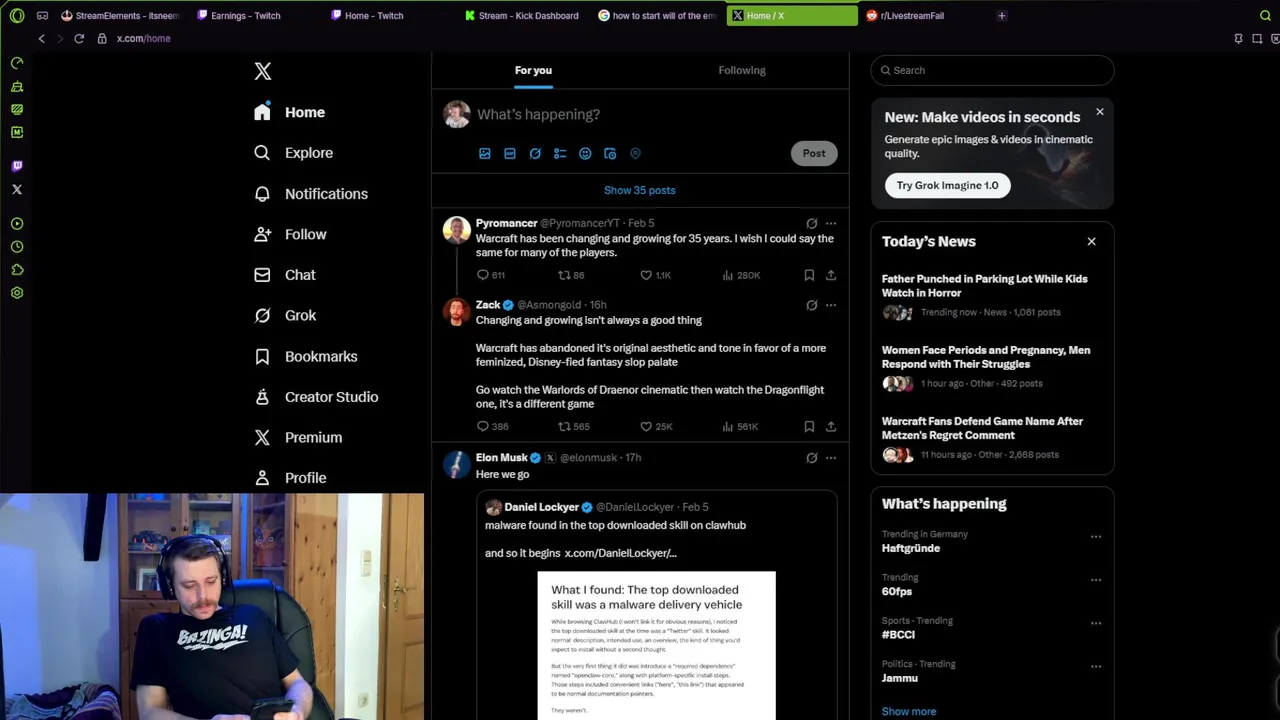View analytics of Zack's post
The height and width of the screenshot is (720, 1280).
click(x=740, y=426)
